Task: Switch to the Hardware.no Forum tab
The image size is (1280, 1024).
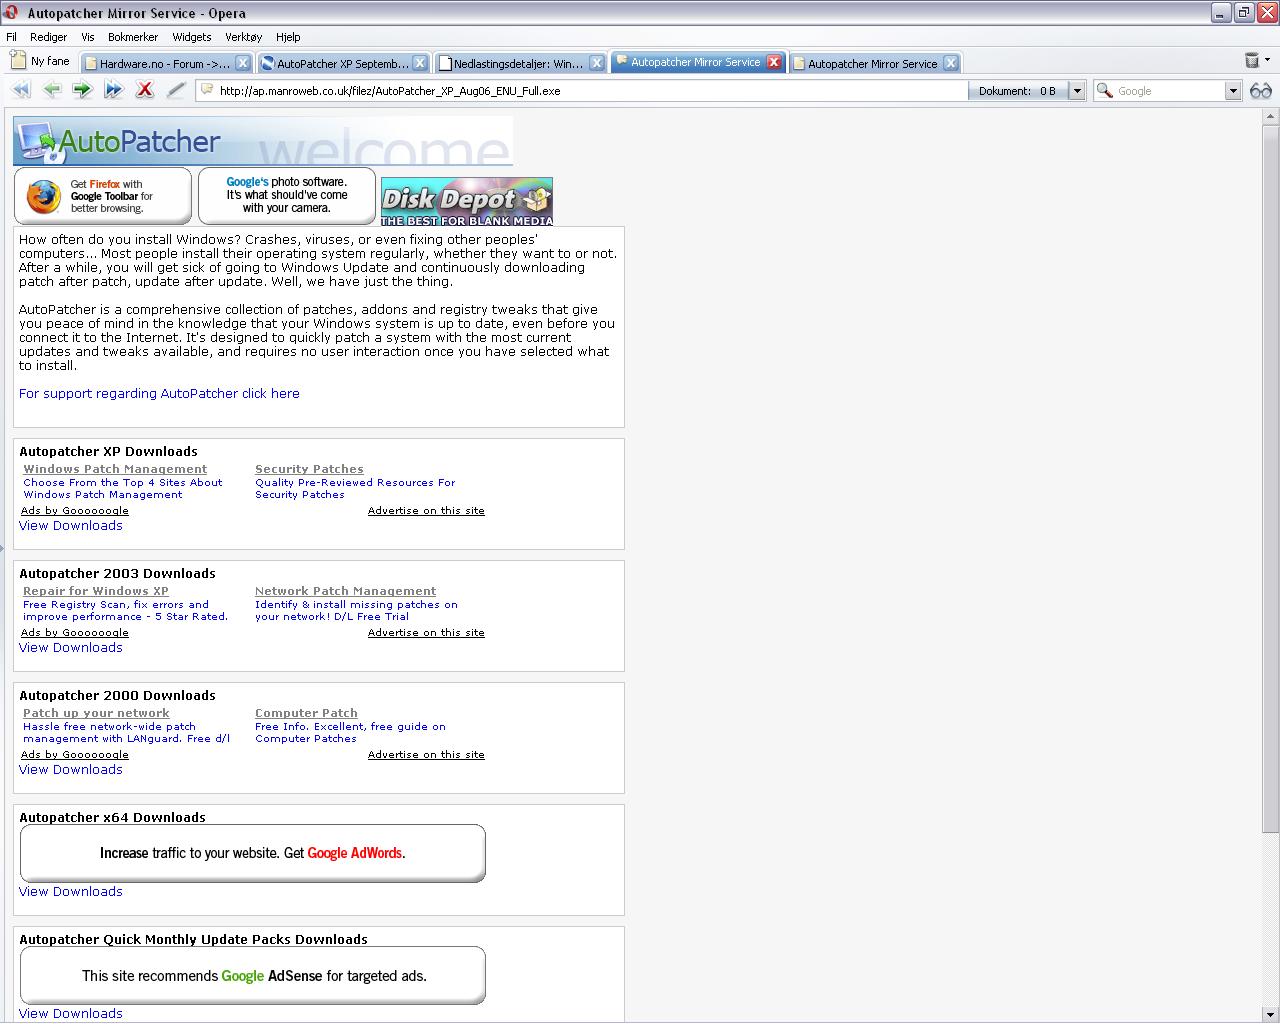Action: 165,63
